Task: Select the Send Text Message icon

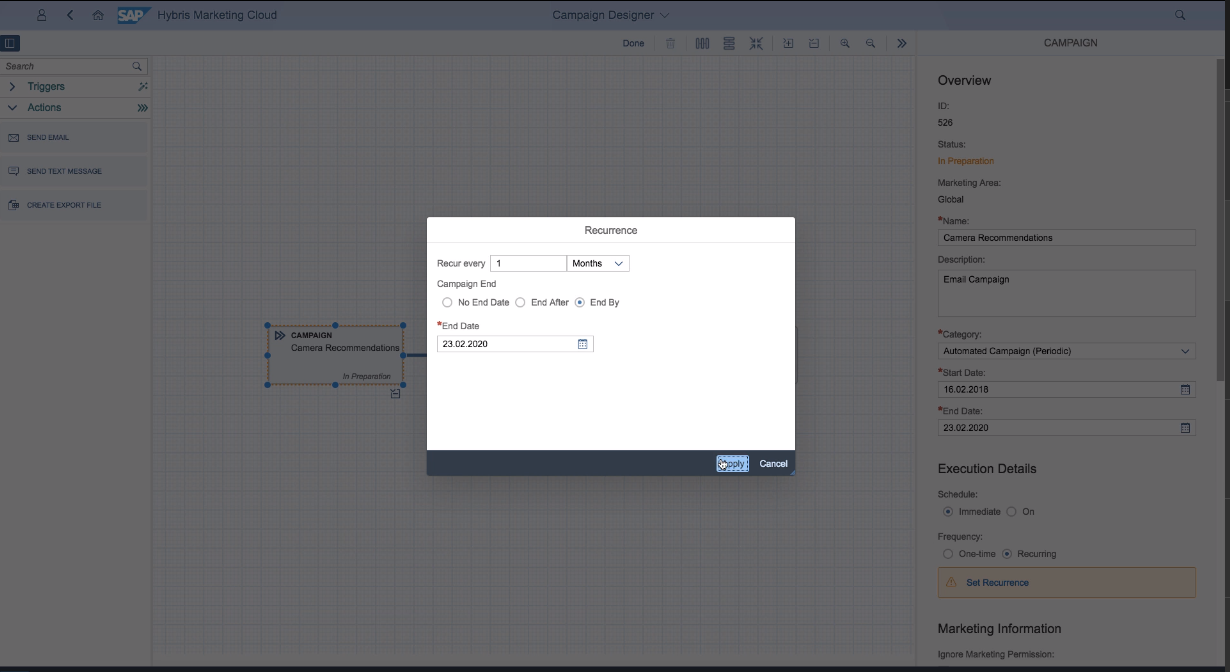Action: coord(14,171)
